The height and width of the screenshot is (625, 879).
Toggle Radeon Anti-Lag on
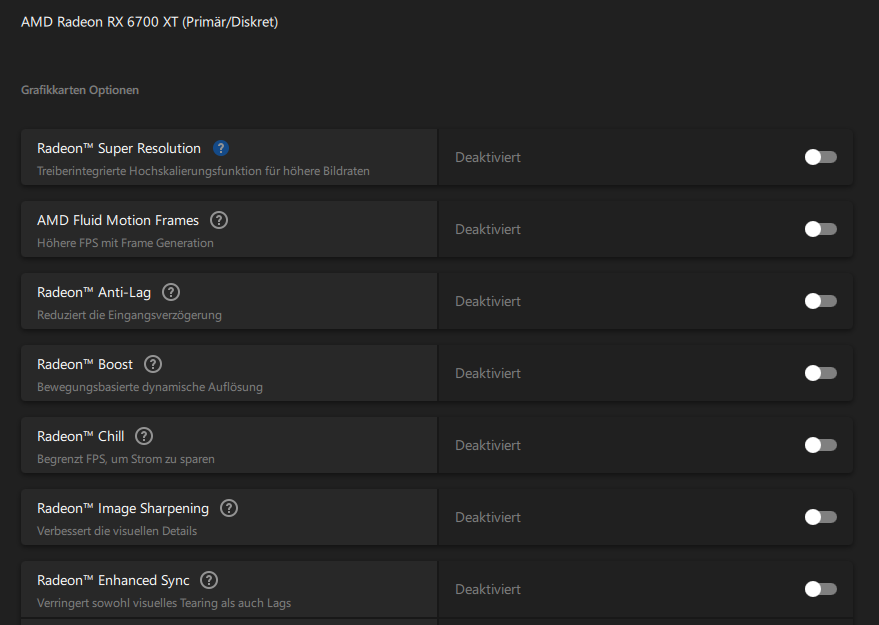(x=820, y=301)
